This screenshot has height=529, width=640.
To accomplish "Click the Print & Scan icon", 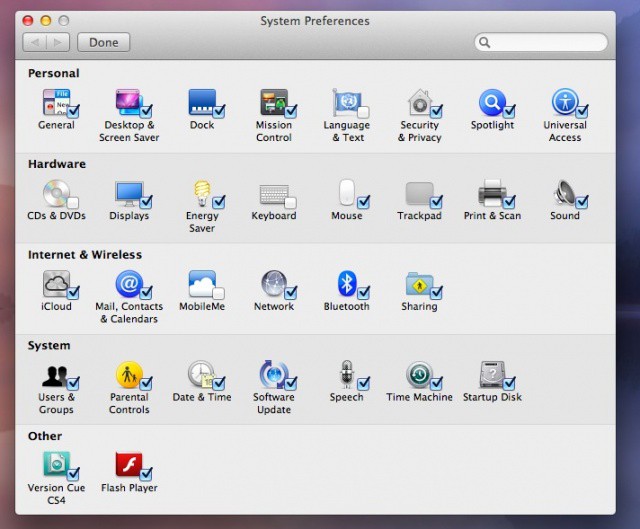I will click(x=490, y=194).
